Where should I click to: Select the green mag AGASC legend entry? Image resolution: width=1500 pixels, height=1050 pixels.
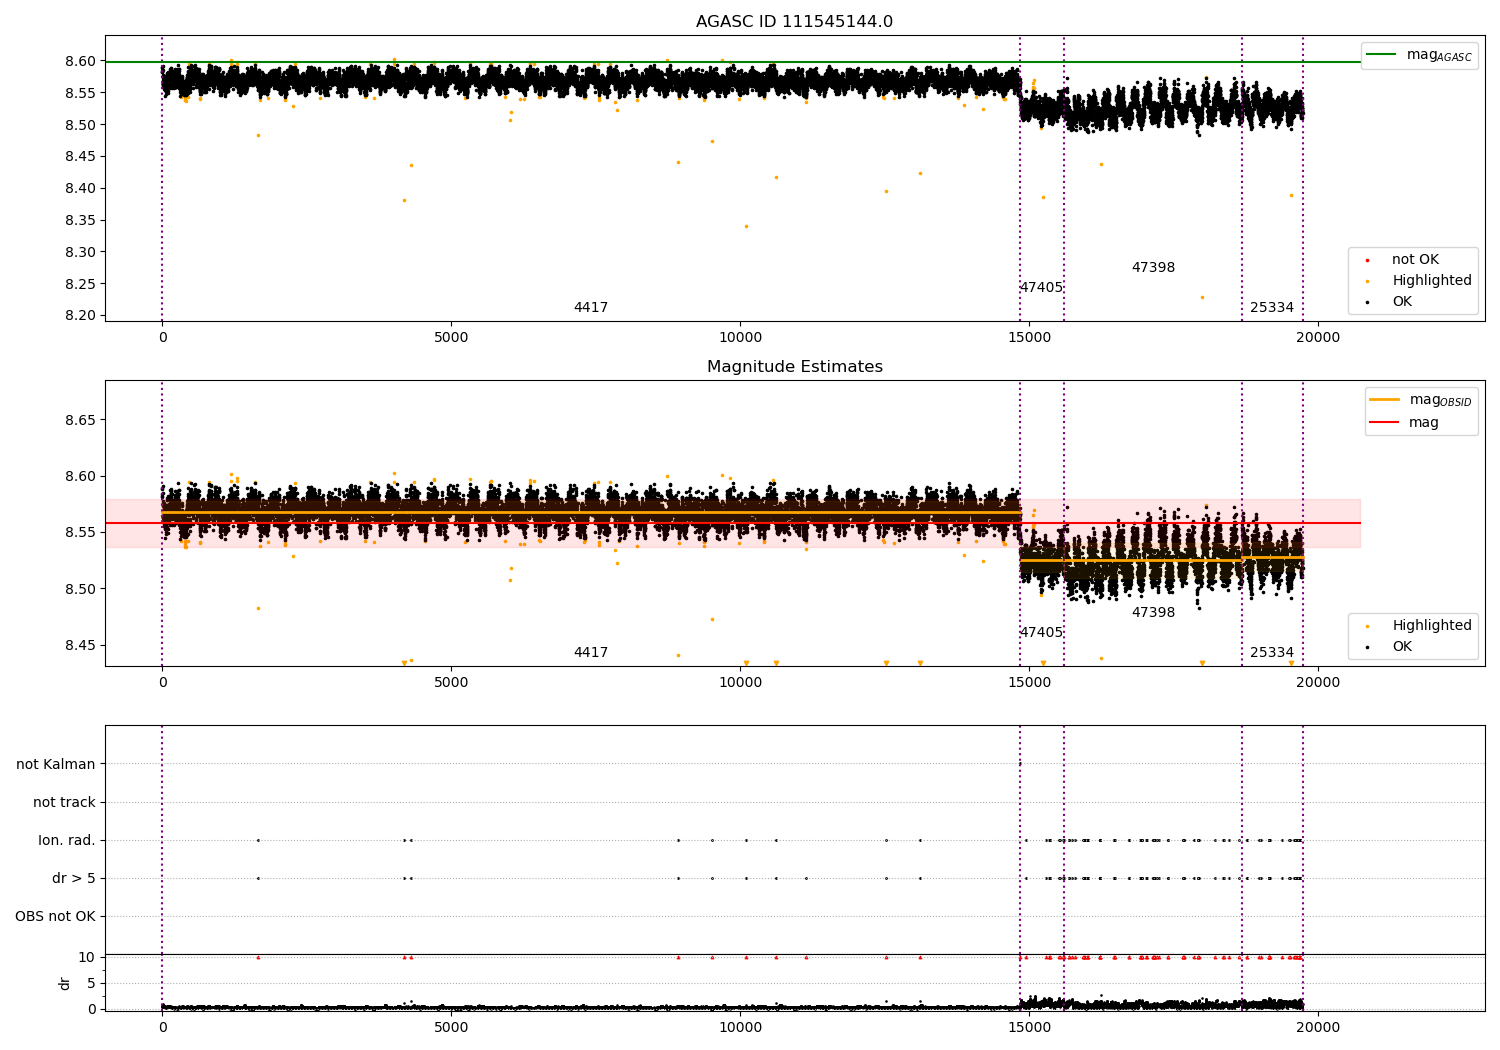[x=1419, y=55]
